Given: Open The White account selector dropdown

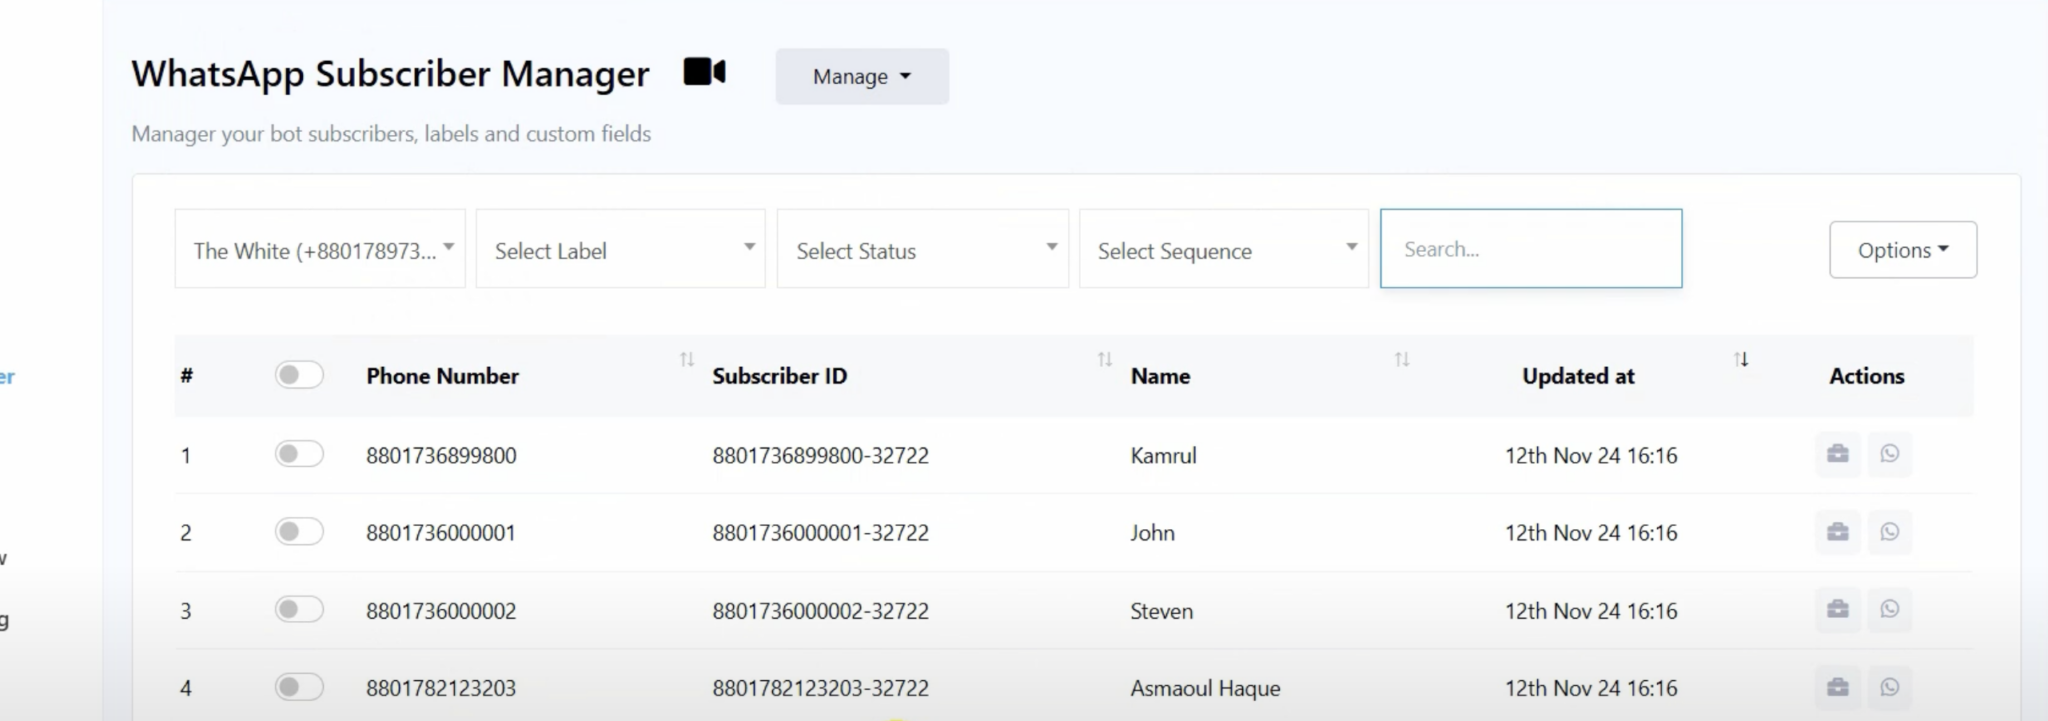Looking at the screenshot, I should click(320, 249).
